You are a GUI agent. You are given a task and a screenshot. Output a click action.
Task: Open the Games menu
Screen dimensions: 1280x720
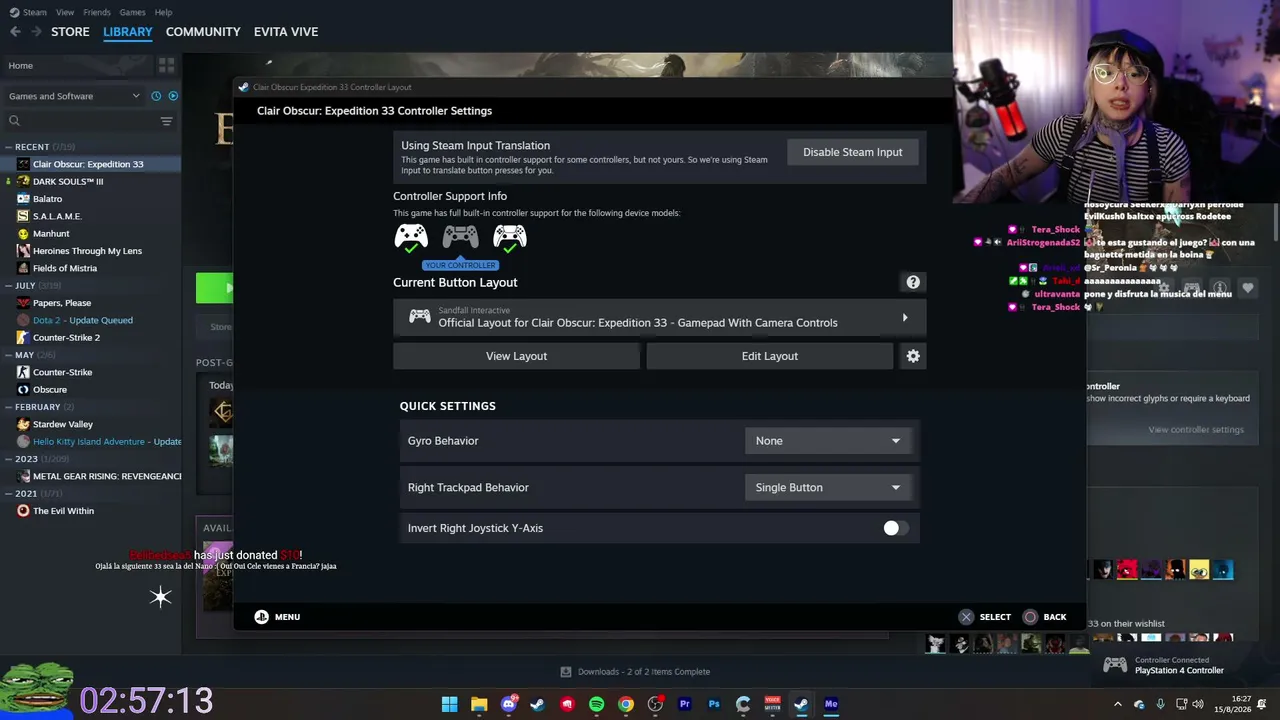pyautogui.click(x=132, y=12)
